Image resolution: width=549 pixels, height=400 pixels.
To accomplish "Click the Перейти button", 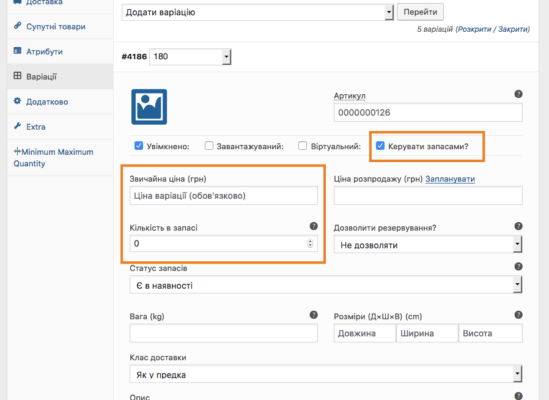I will (420, 12).
